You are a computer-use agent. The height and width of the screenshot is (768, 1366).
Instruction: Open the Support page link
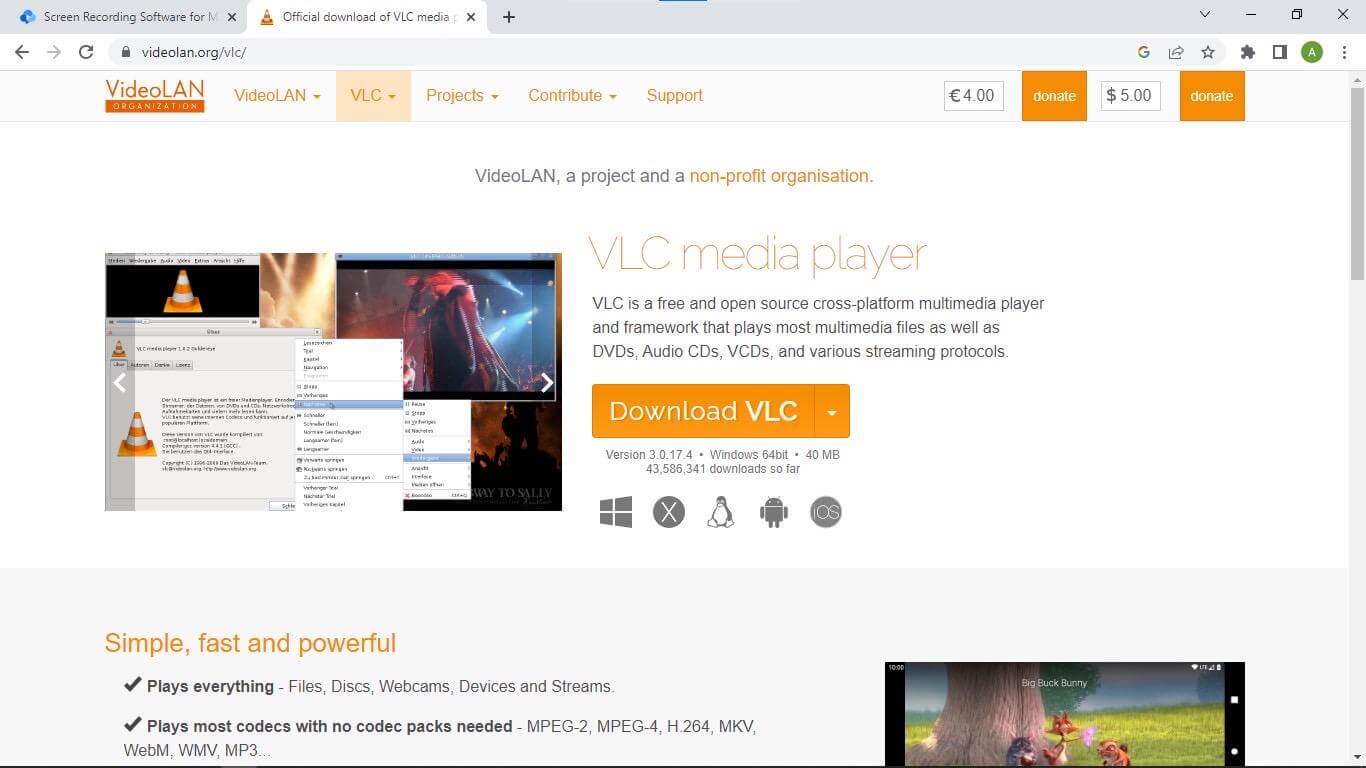[x=674, y=96]
